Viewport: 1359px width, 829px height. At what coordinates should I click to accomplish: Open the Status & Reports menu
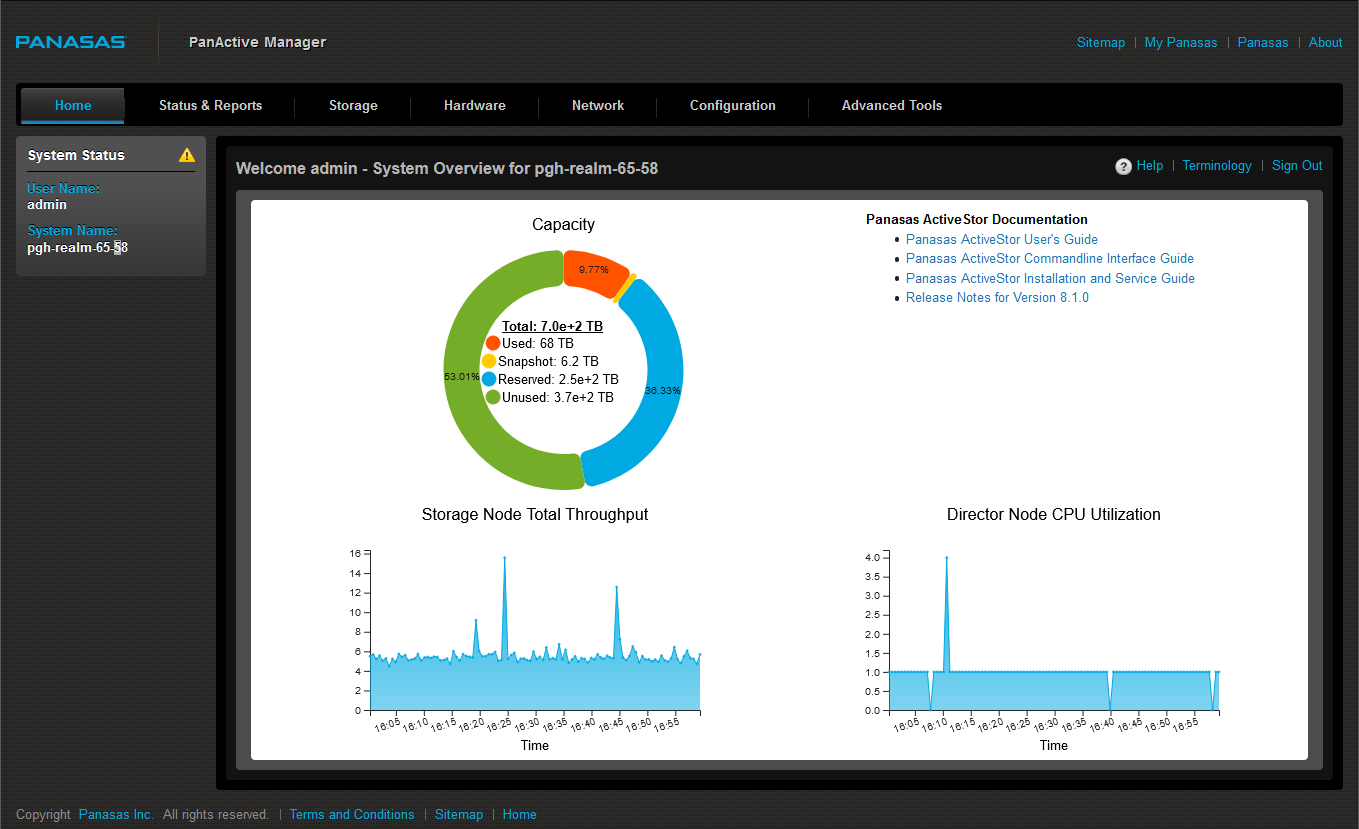coord(210,105)
